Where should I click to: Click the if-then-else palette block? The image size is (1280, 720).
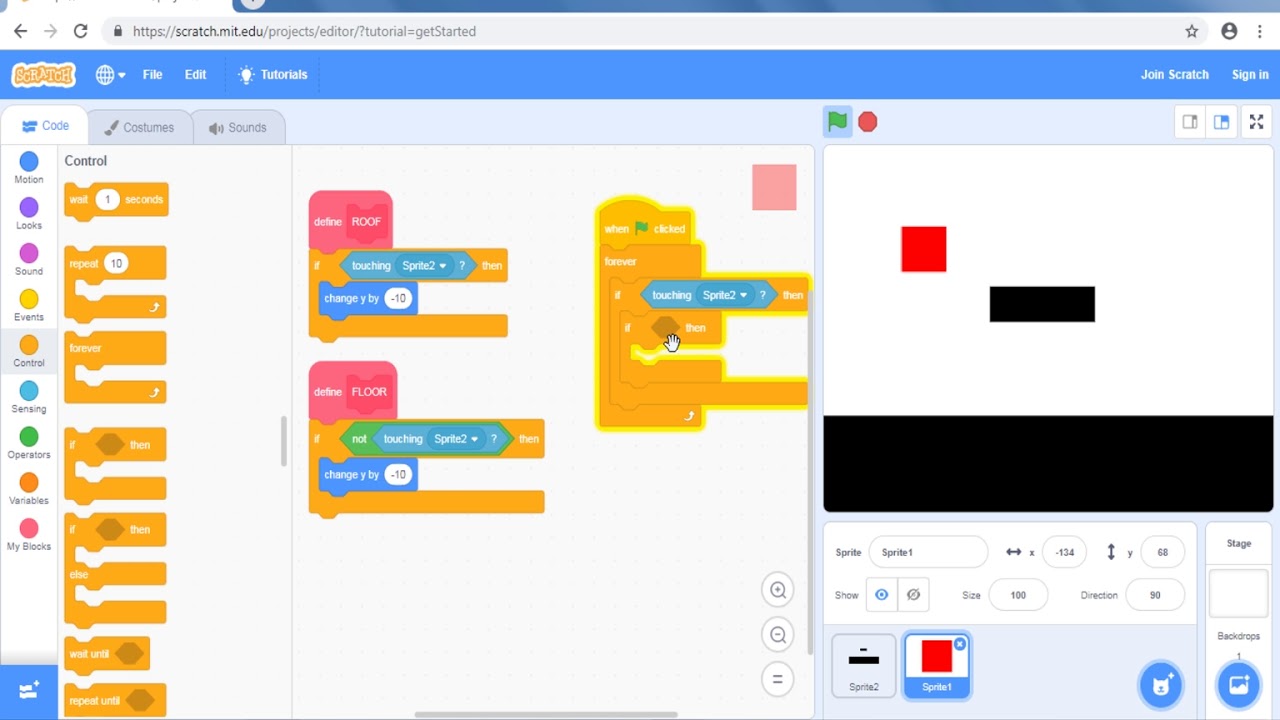point(115,569)
